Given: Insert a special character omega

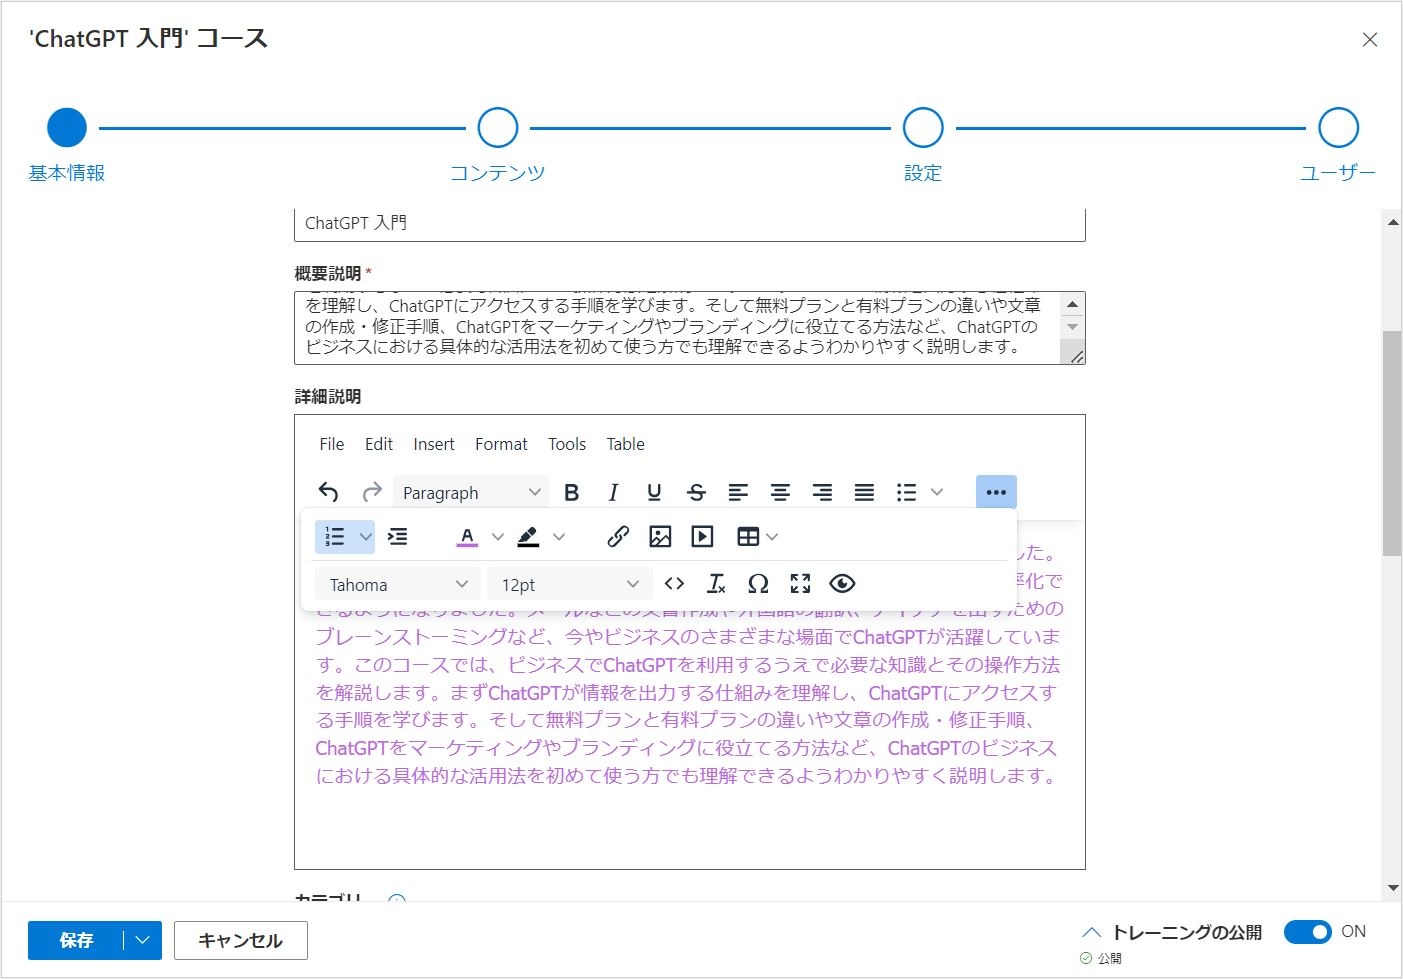Looking at the screenshot, I should [x=758, y=584].
